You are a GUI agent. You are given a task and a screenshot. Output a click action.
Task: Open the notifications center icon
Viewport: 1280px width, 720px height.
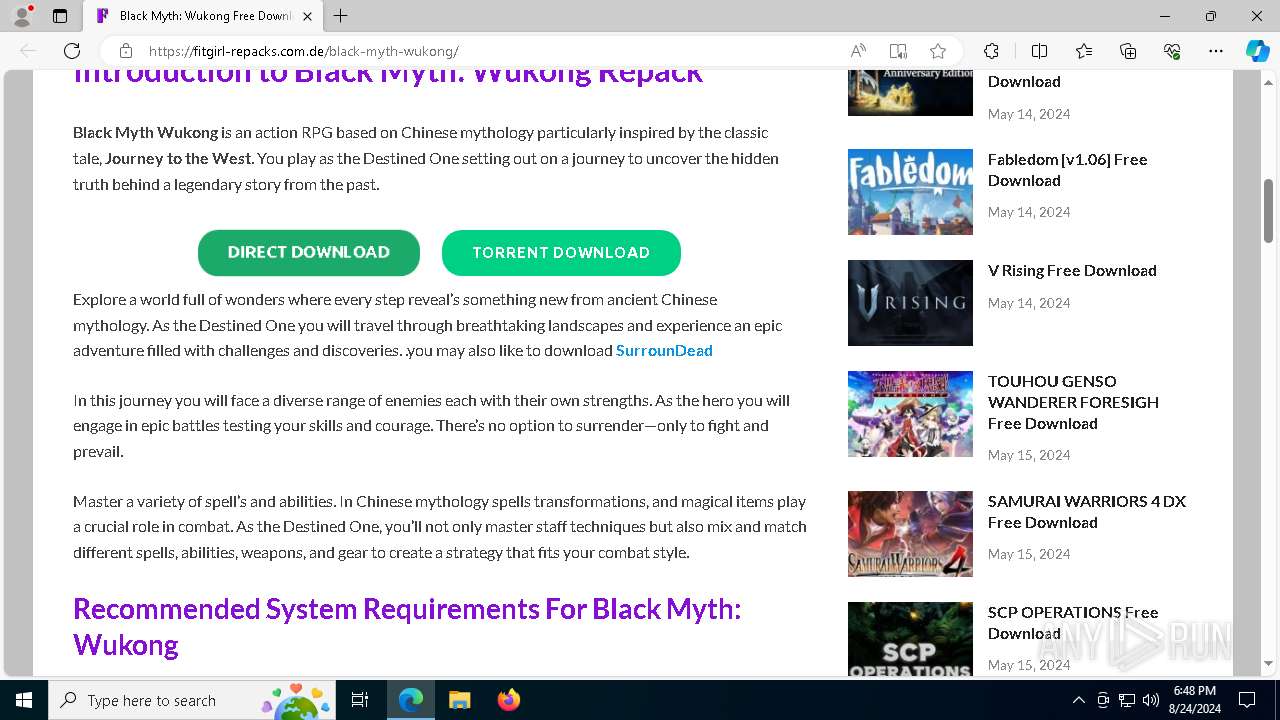tap(1247, 700)
